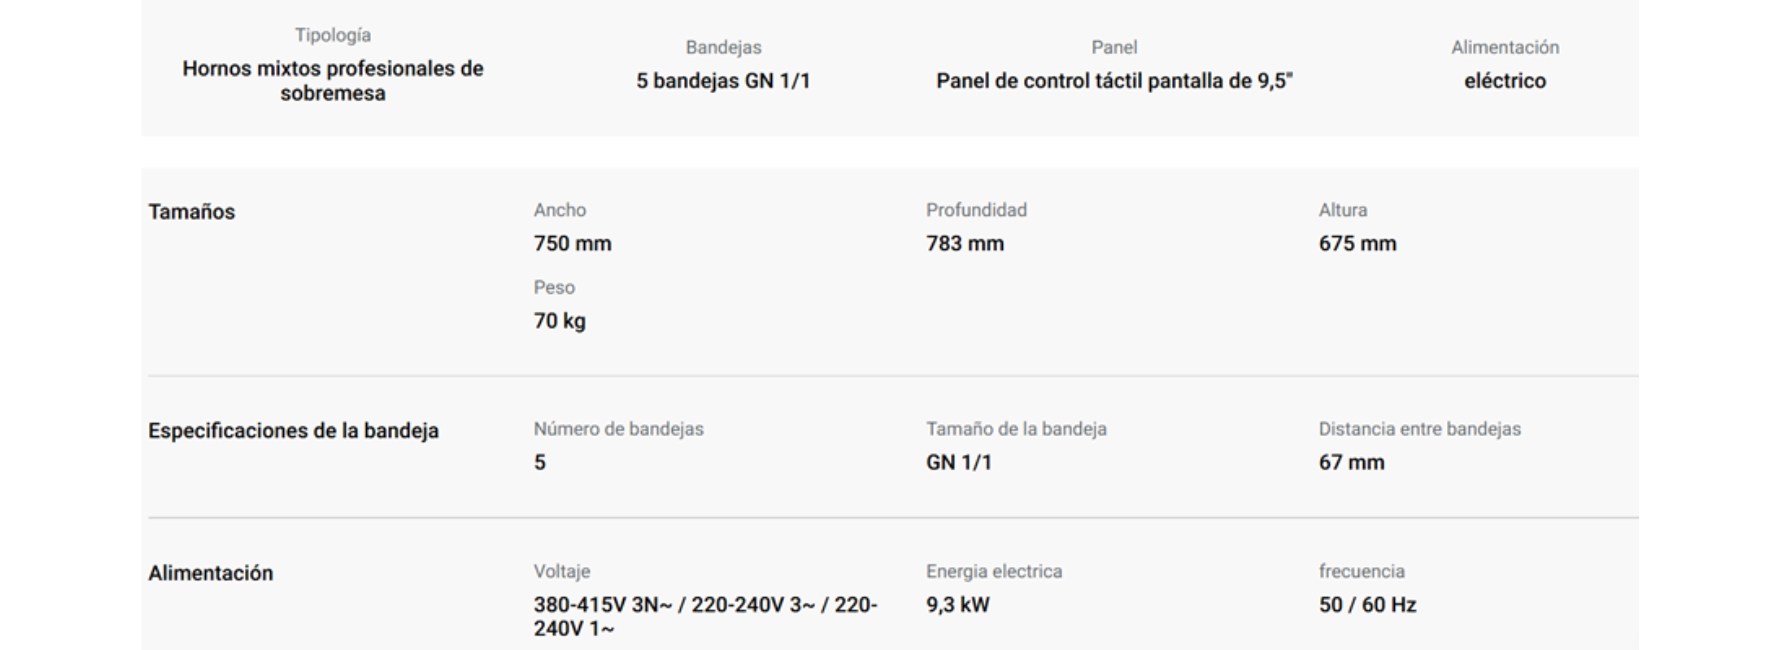Click the Alimentación section heading at bottom

tap(211, 573)
